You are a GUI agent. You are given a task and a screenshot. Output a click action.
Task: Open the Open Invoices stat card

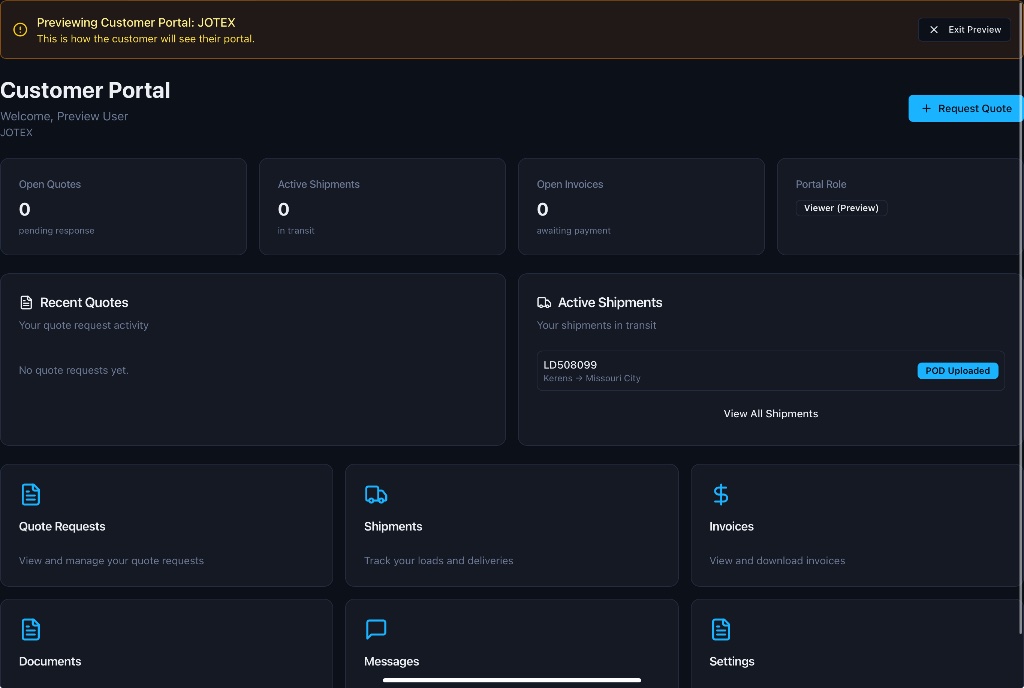[641, 206]
